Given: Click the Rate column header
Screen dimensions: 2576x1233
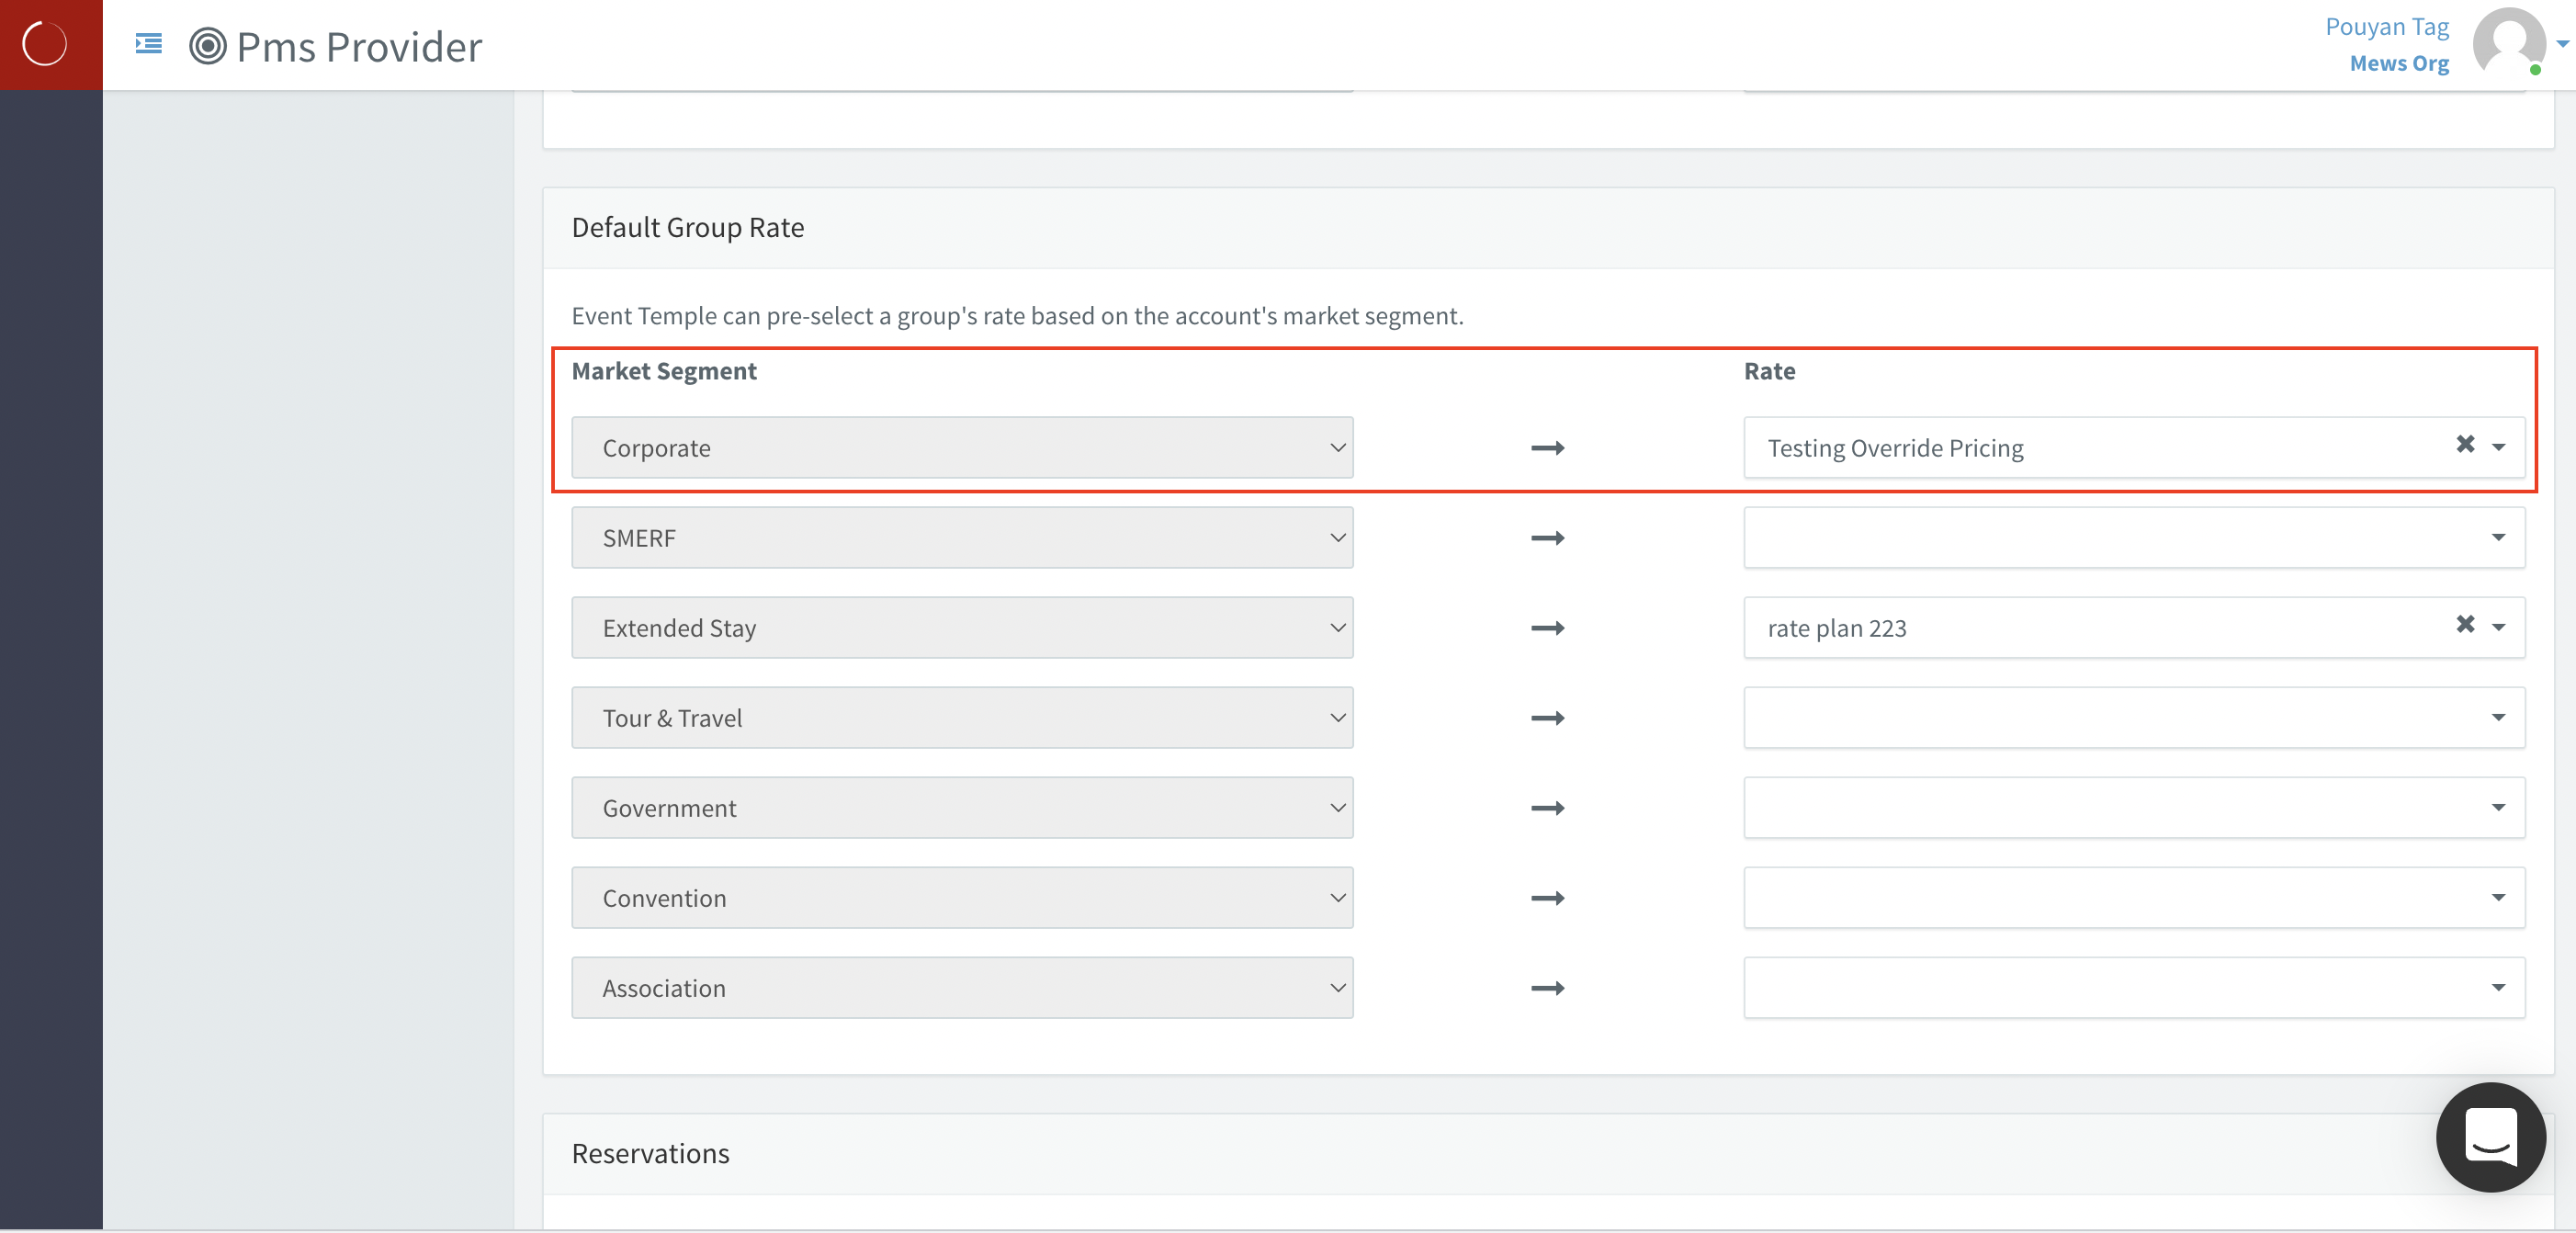Looking at the screenshot, I should (1769, 371).
